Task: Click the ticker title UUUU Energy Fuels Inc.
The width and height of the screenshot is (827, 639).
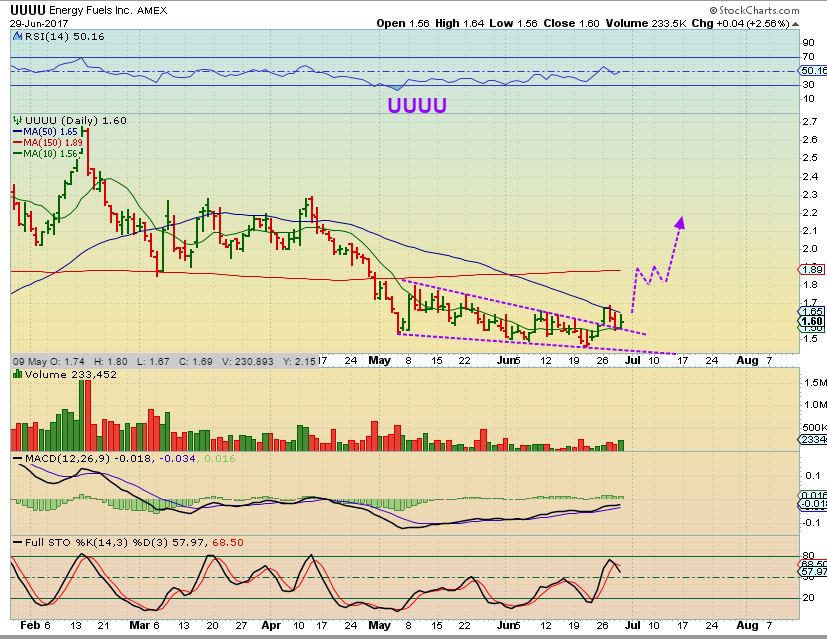Action: pos(74,10)
